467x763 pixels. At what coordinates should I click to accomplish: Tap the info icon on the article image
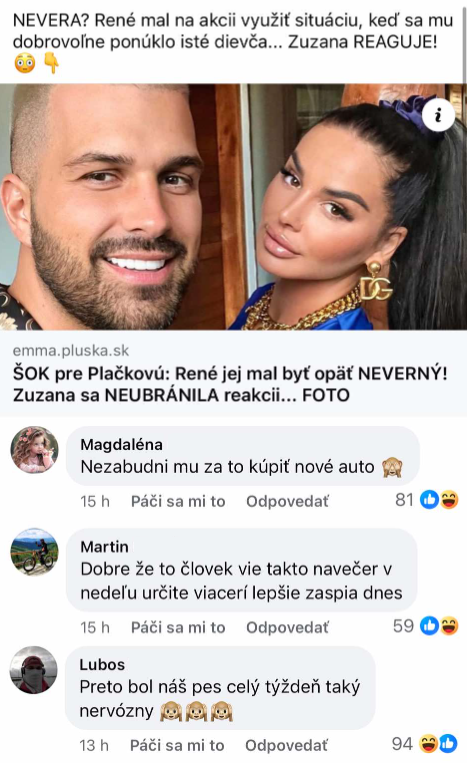[438, 115]
